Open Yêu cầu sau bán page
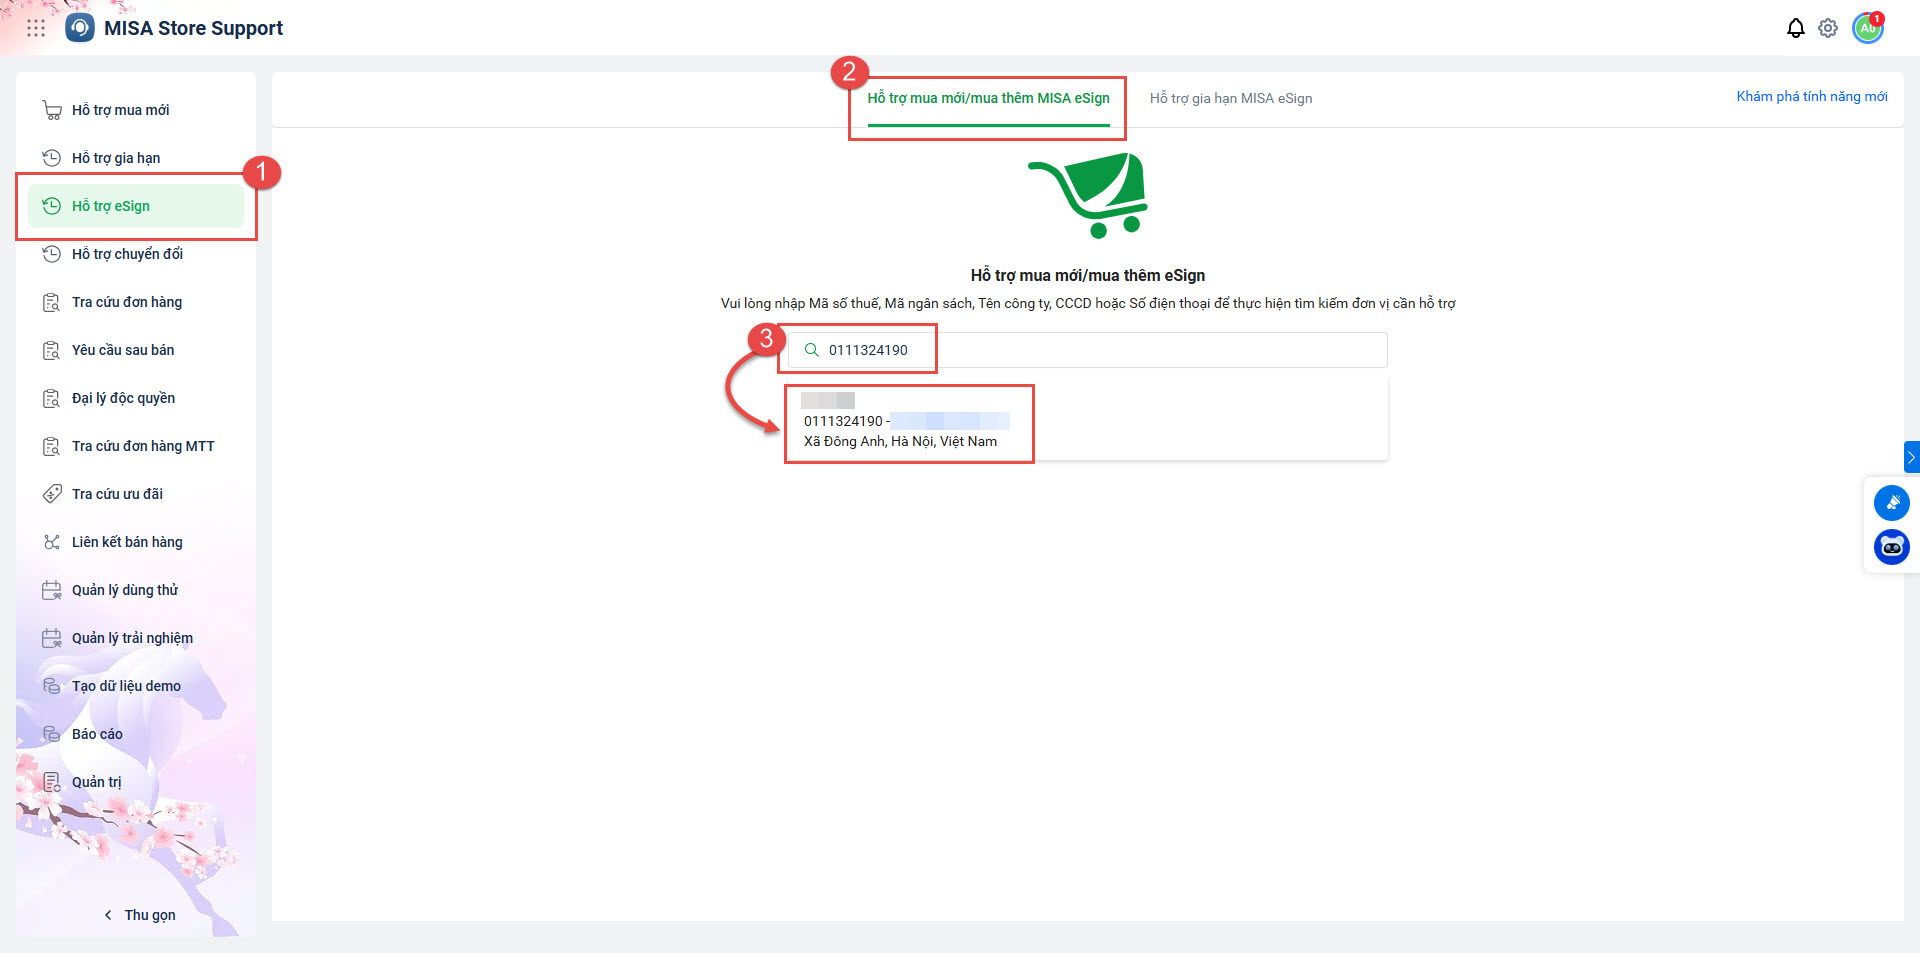The width and height of the screenshot is (1920, 953). tap(136, 350)
